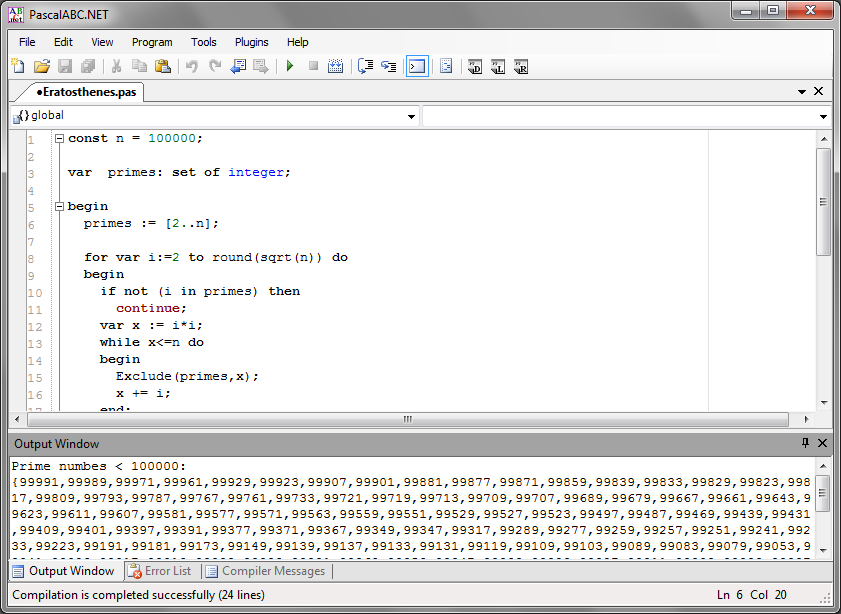841x614 pixels.
Task: Open the empty members dropdown on the right
Action: tap(823, 117)
